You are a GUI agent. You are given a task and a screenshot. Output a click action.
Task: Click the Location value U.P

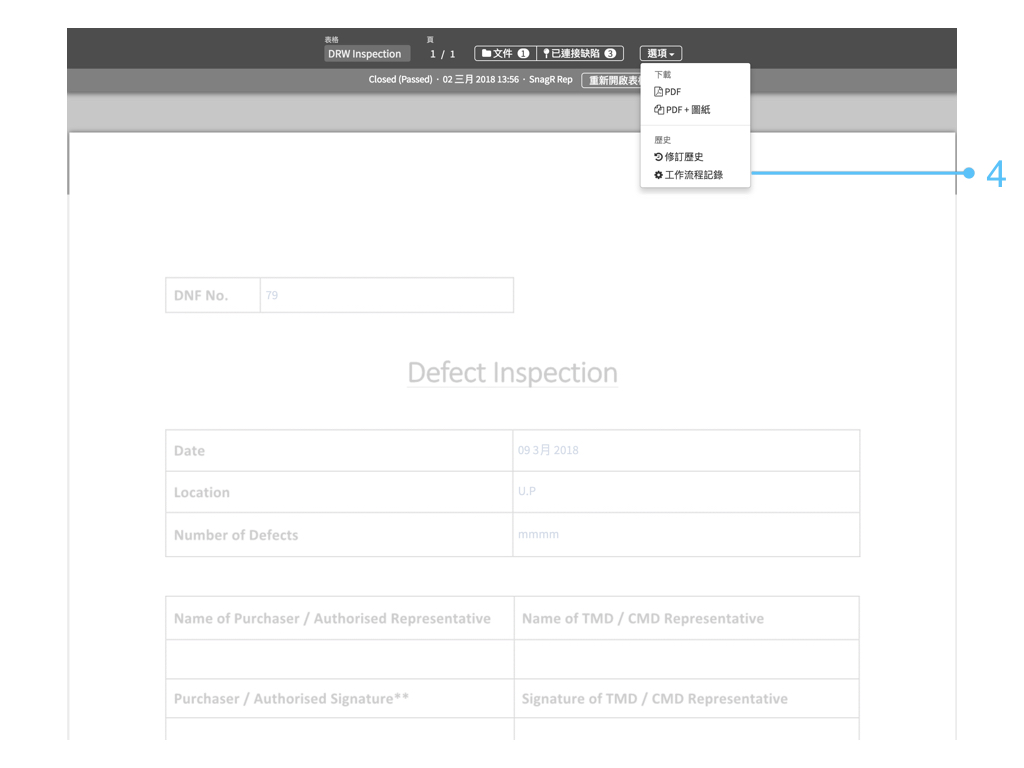526,491
